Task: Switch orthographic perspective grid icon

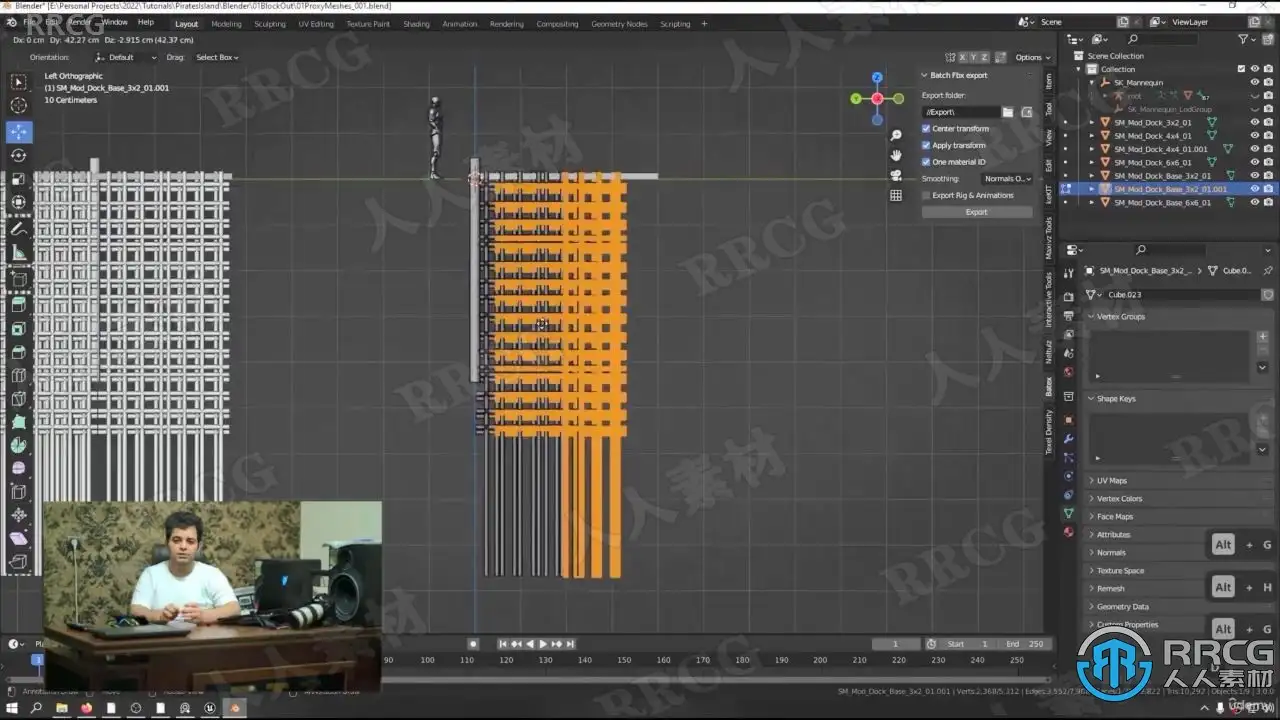Action: (896, 195)
